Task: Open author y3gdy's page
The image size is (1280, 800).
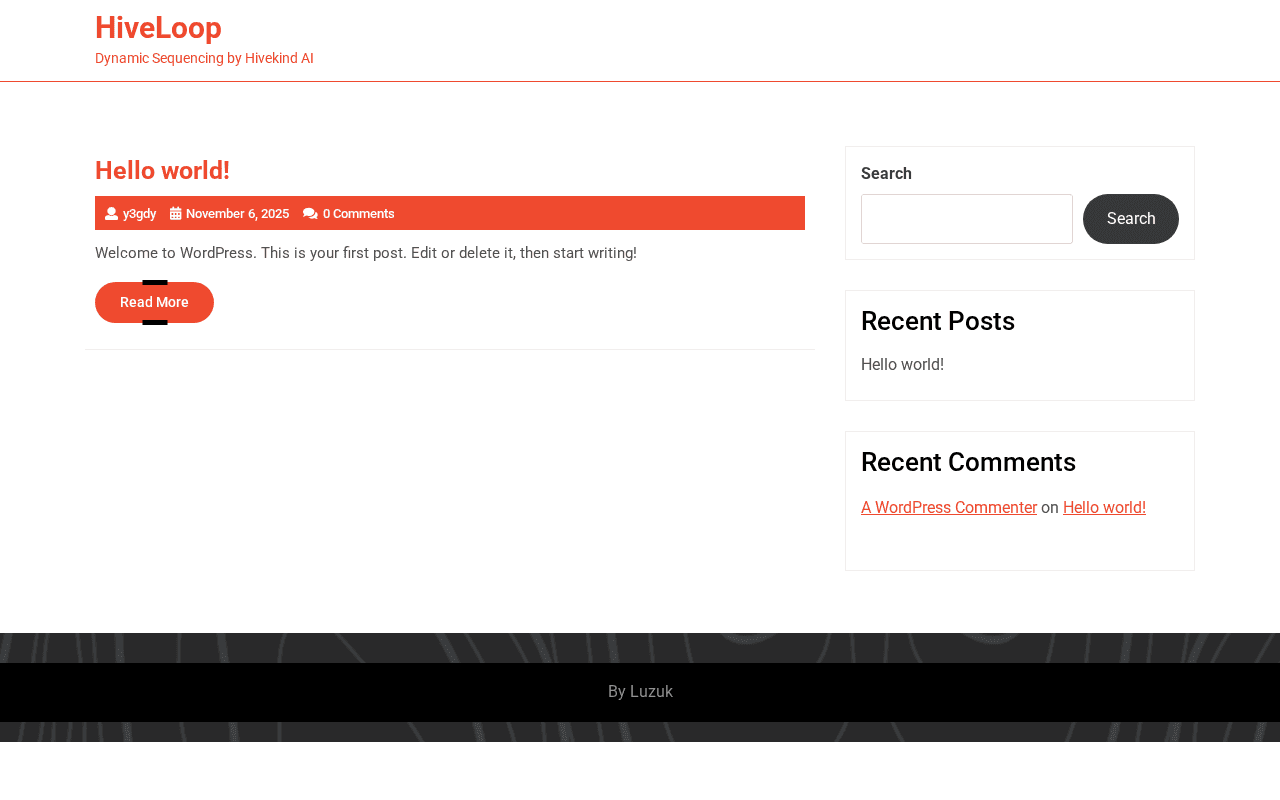Action: [139, 214]
